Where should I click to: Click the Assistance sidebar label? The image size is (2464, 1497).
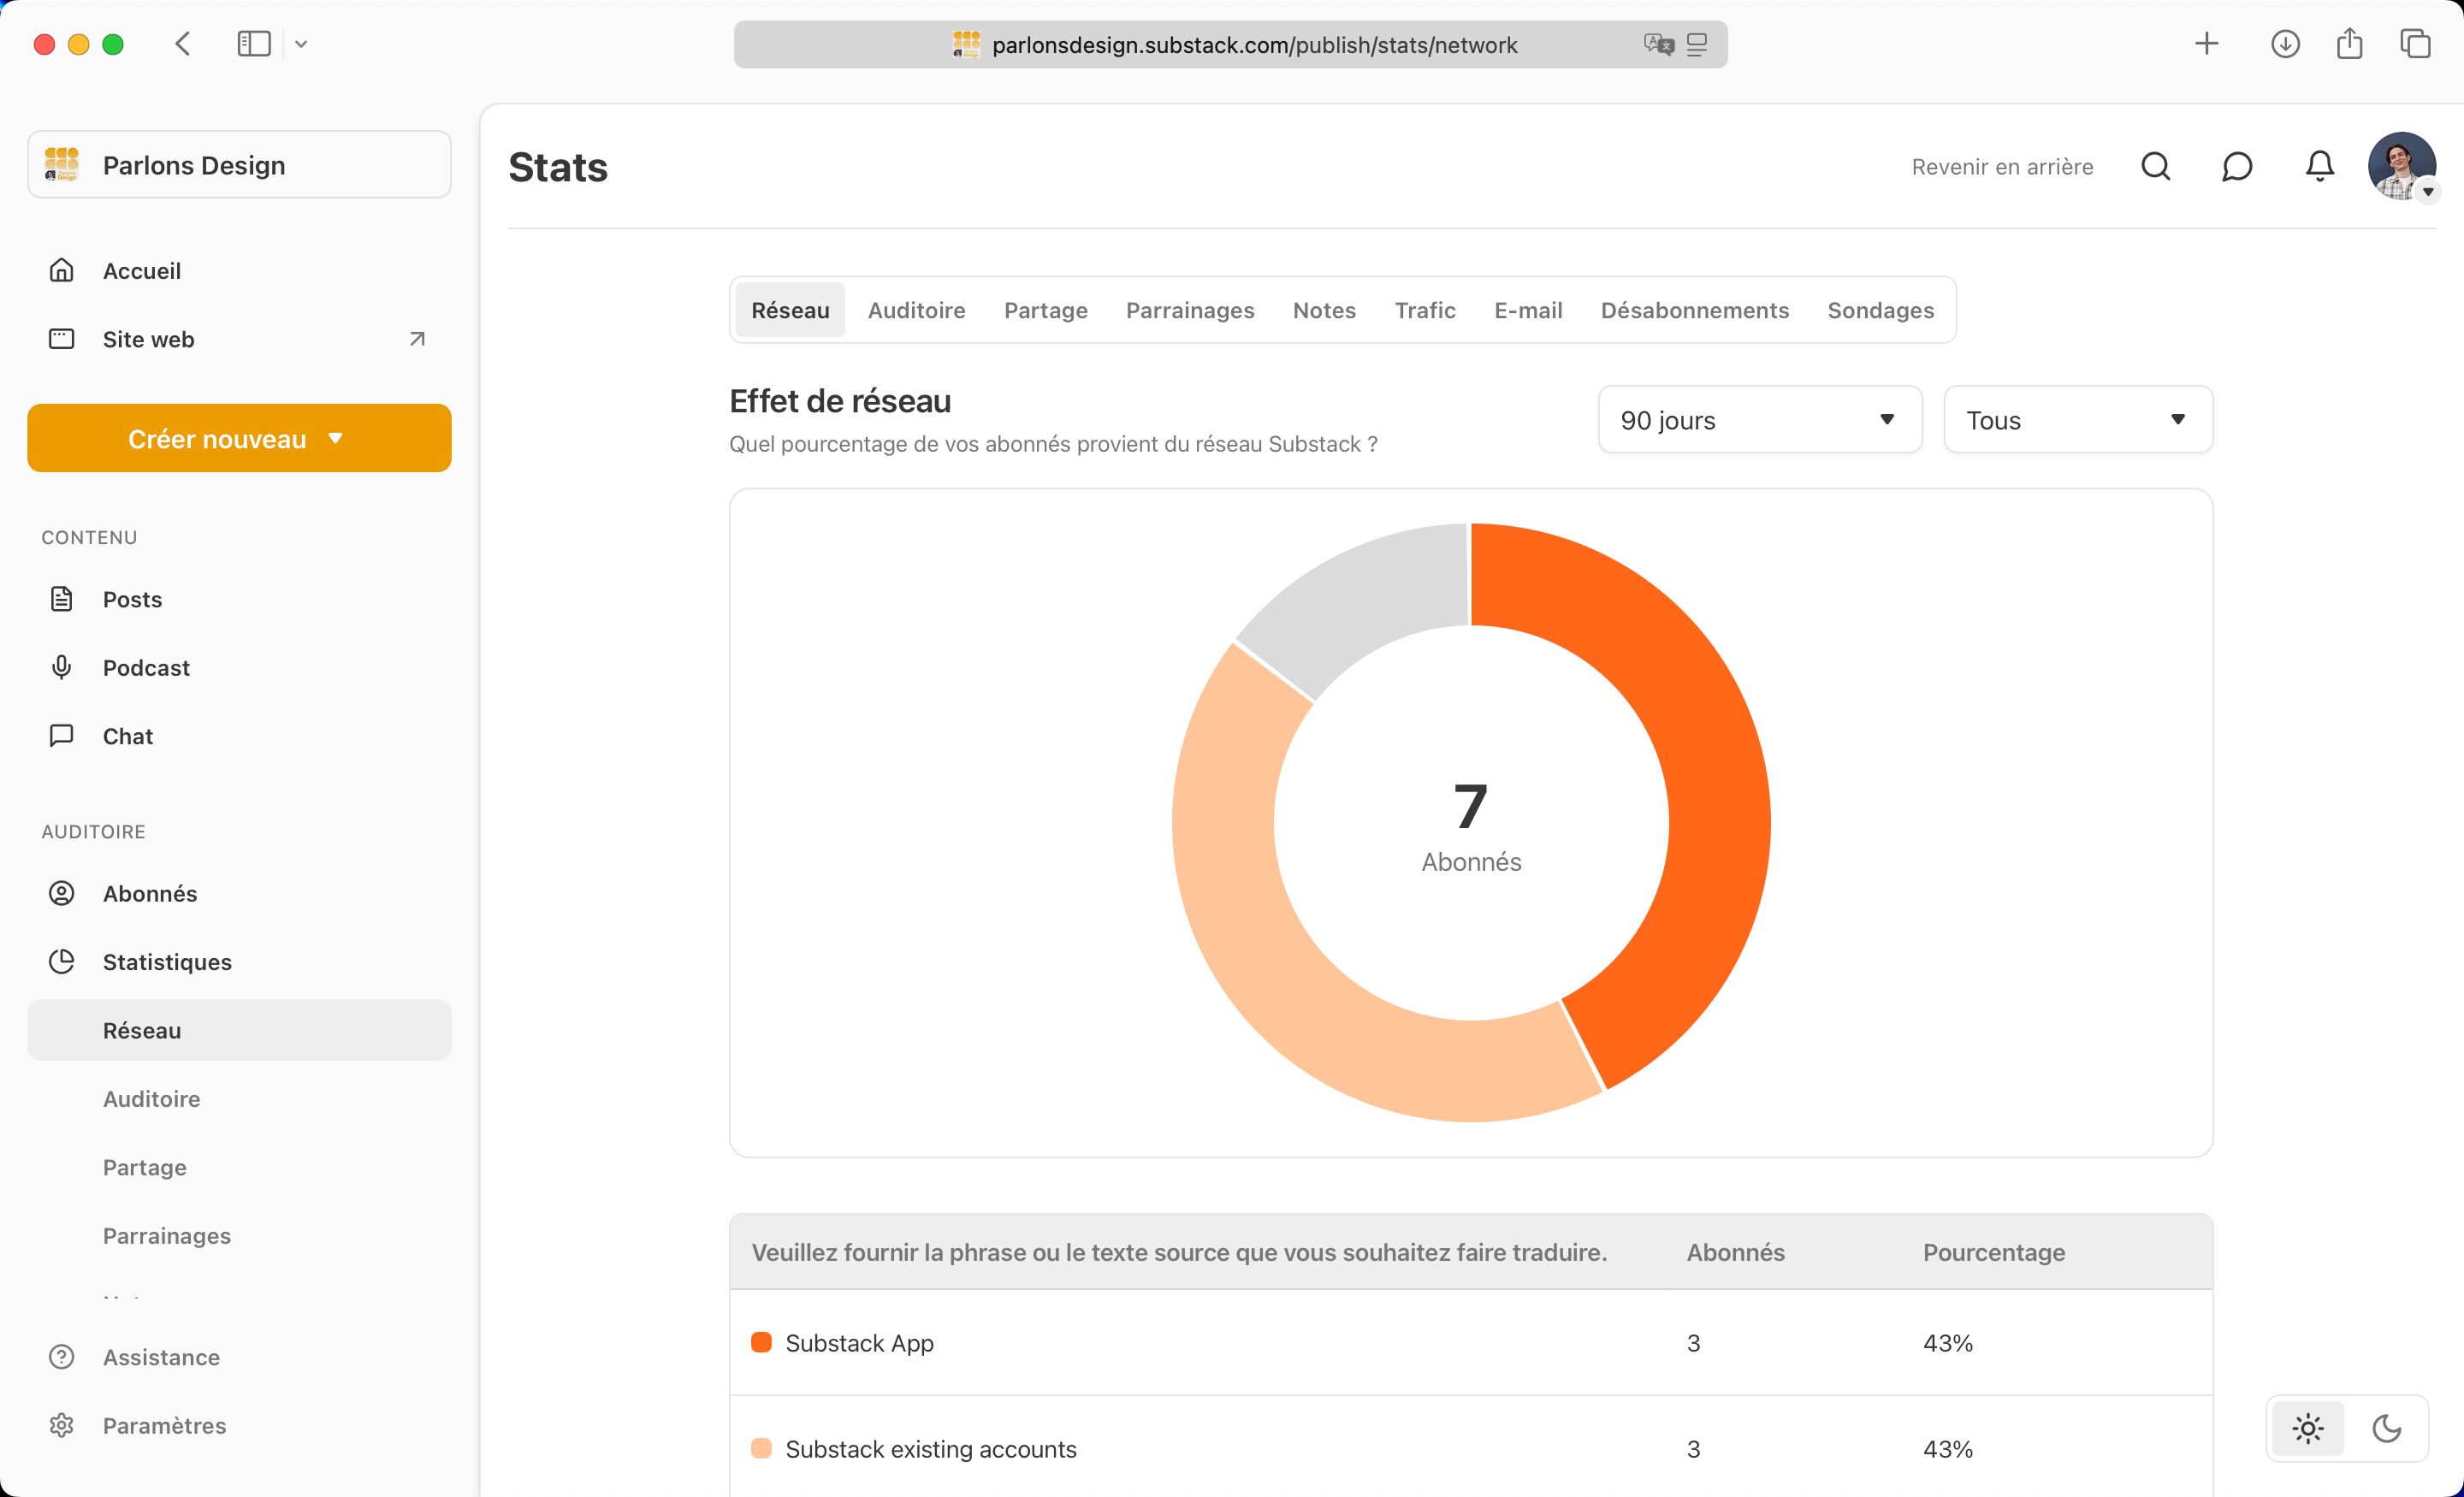[x=161, y=1357]
